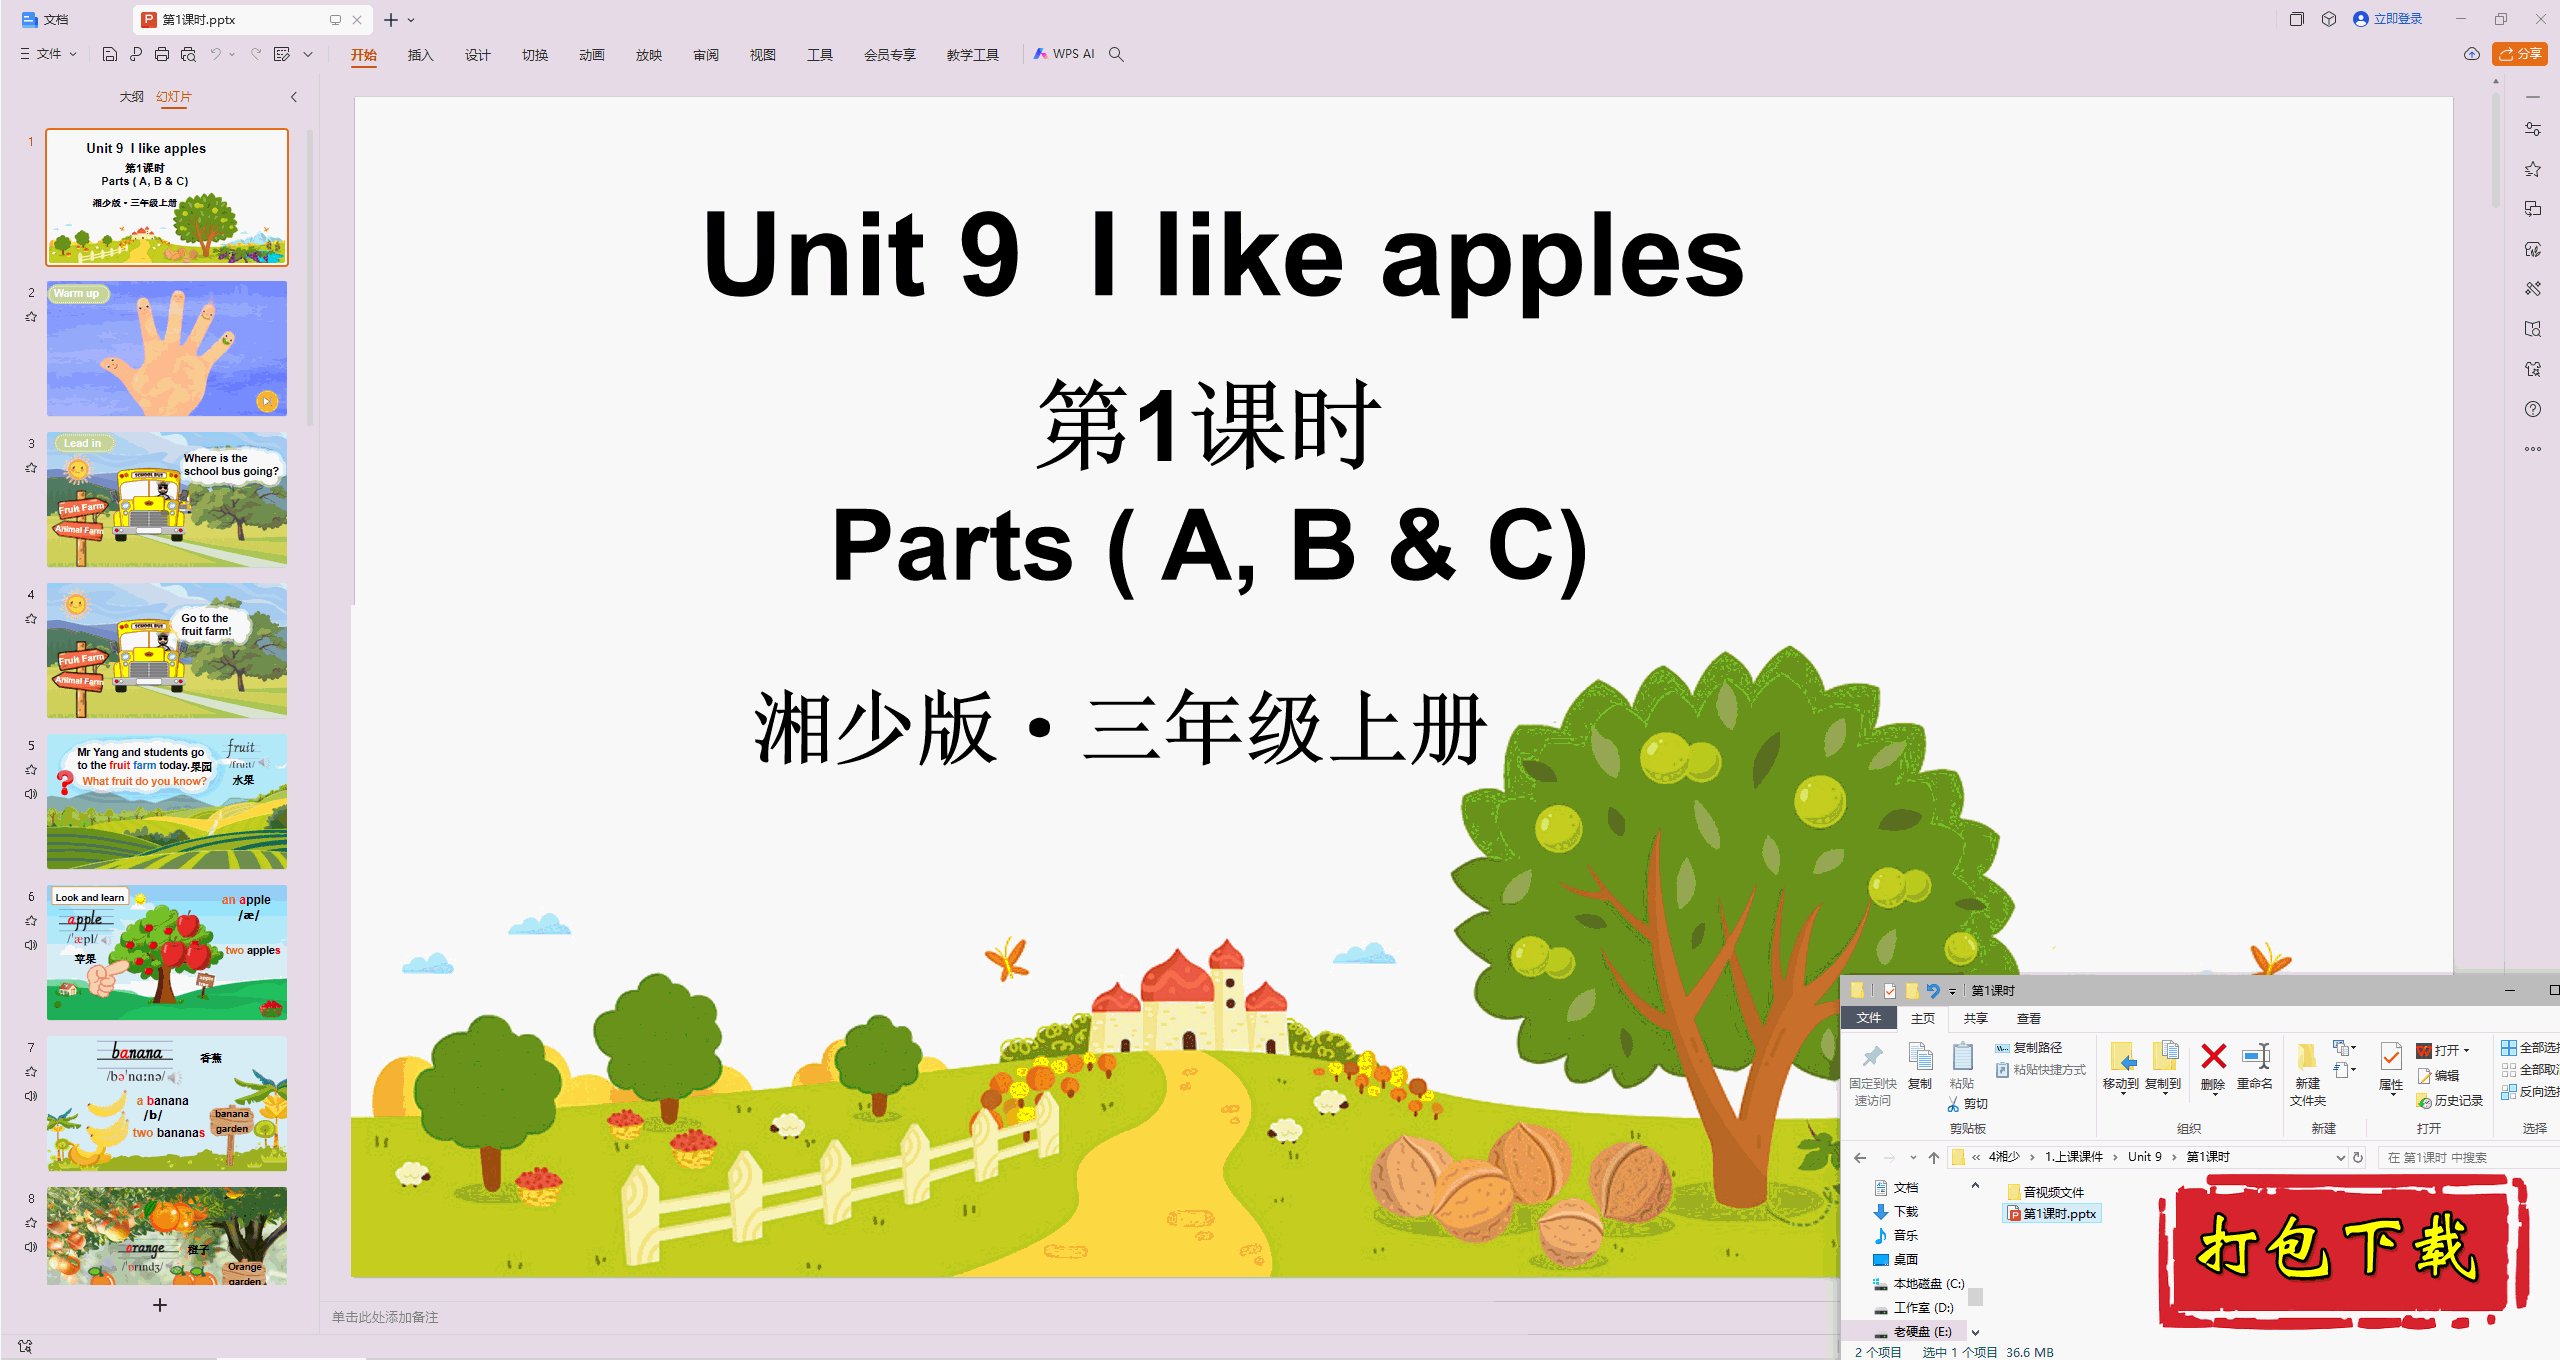This screenshot has height=1360, width=2560.
Task: Click the book icon in right sidebar
Action: (2533, 329)
